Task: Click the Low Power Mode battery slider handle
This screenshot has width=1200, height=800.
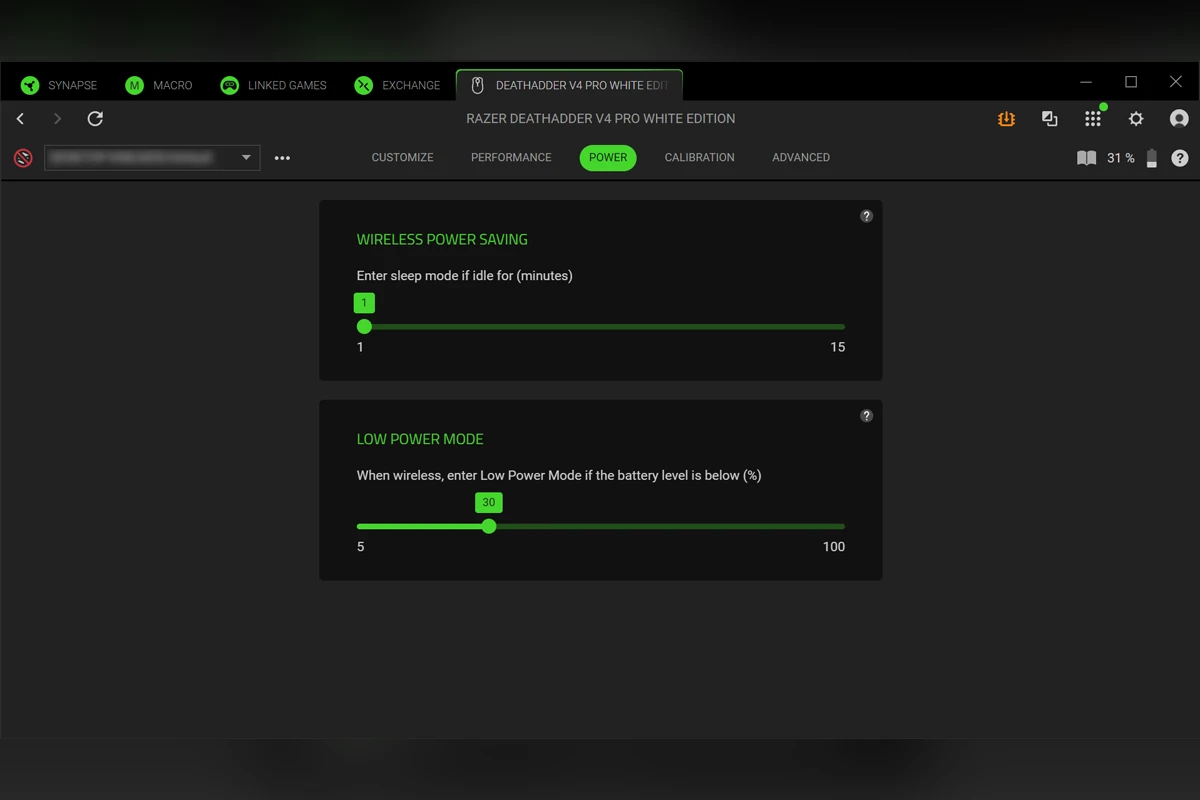Action: click(x=489, y=526)
